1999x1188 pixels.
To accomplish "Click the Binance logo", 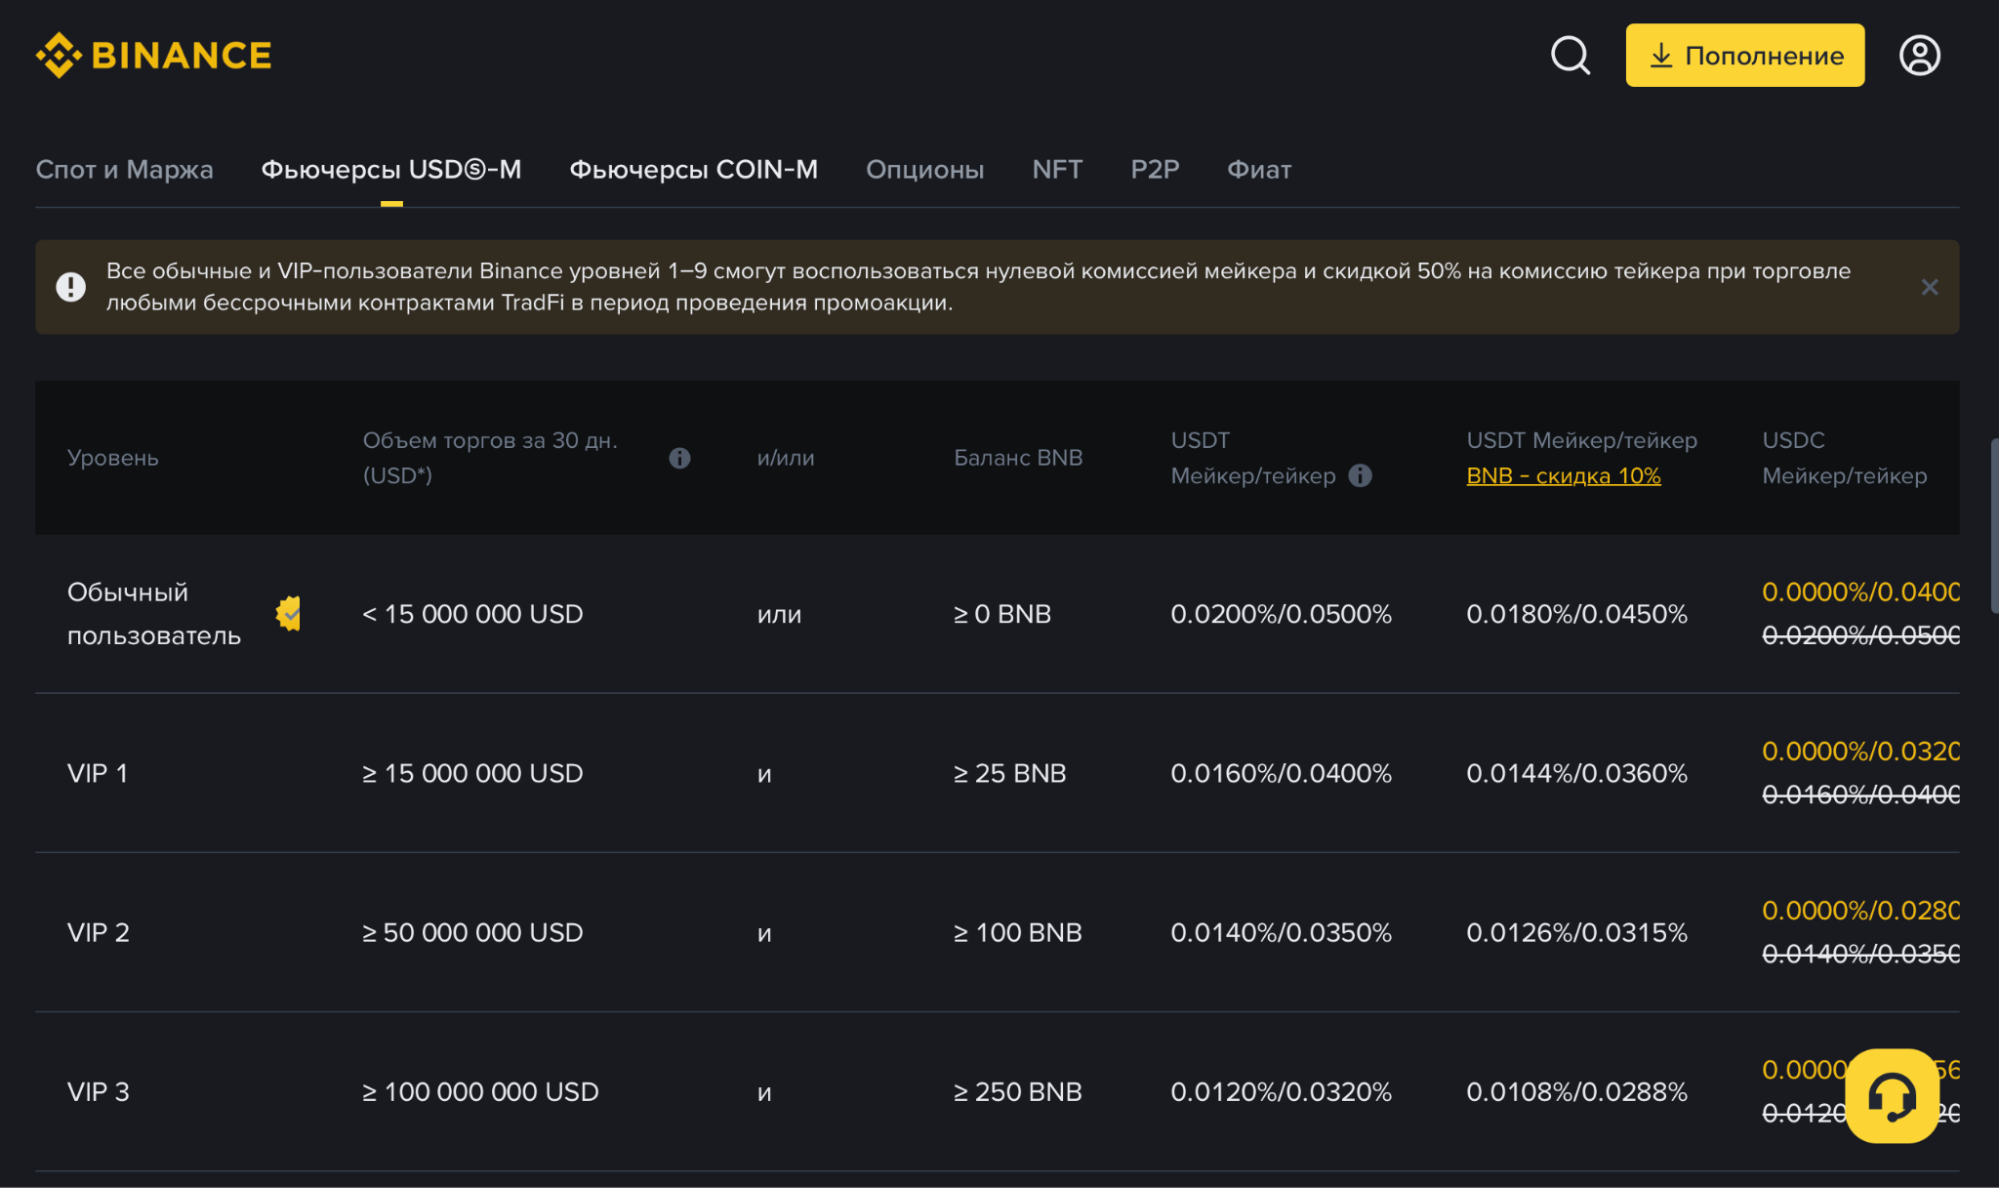I will (x=154, y=55).
